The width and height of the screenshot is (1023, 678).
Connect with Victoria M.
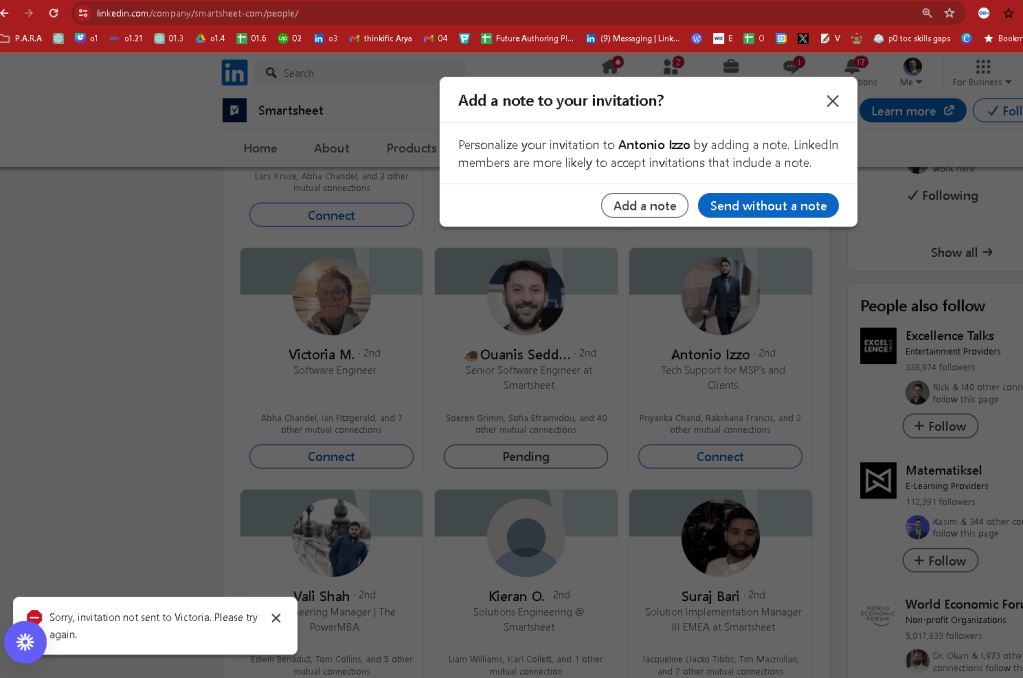331,457
